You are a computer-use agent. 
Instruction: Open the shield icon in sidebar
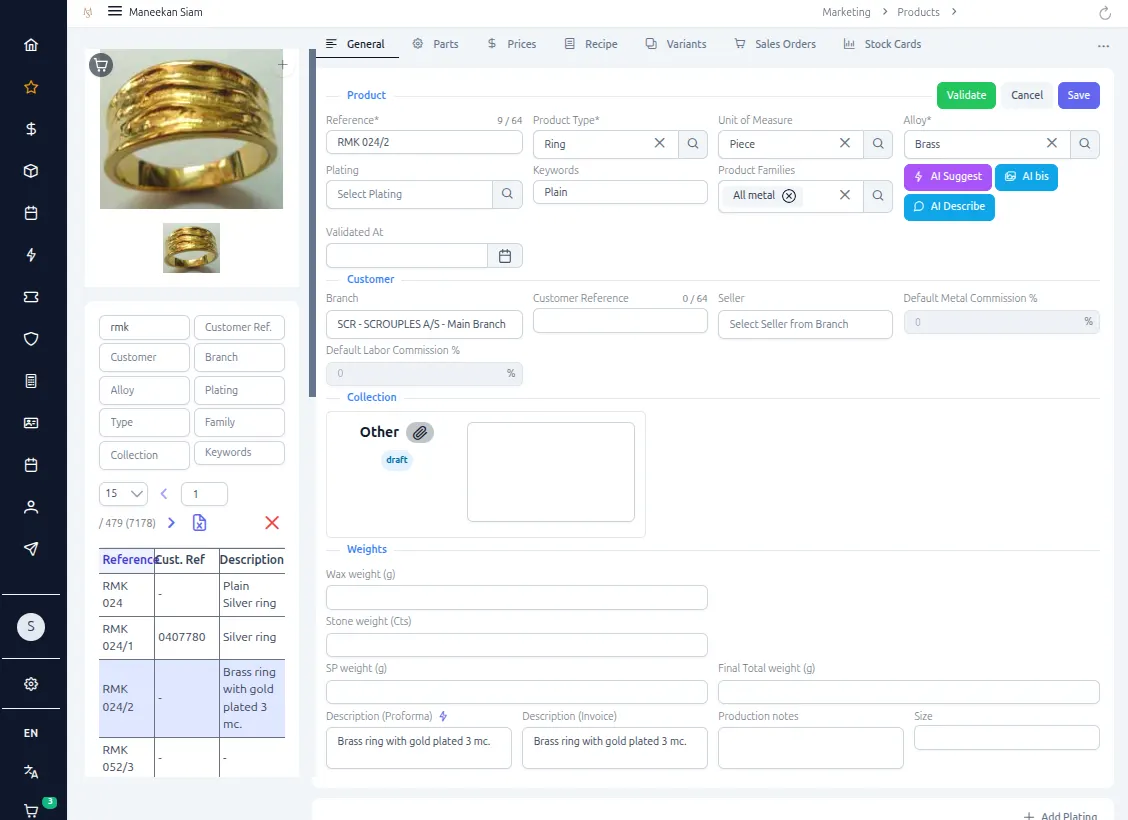(31, 339)
